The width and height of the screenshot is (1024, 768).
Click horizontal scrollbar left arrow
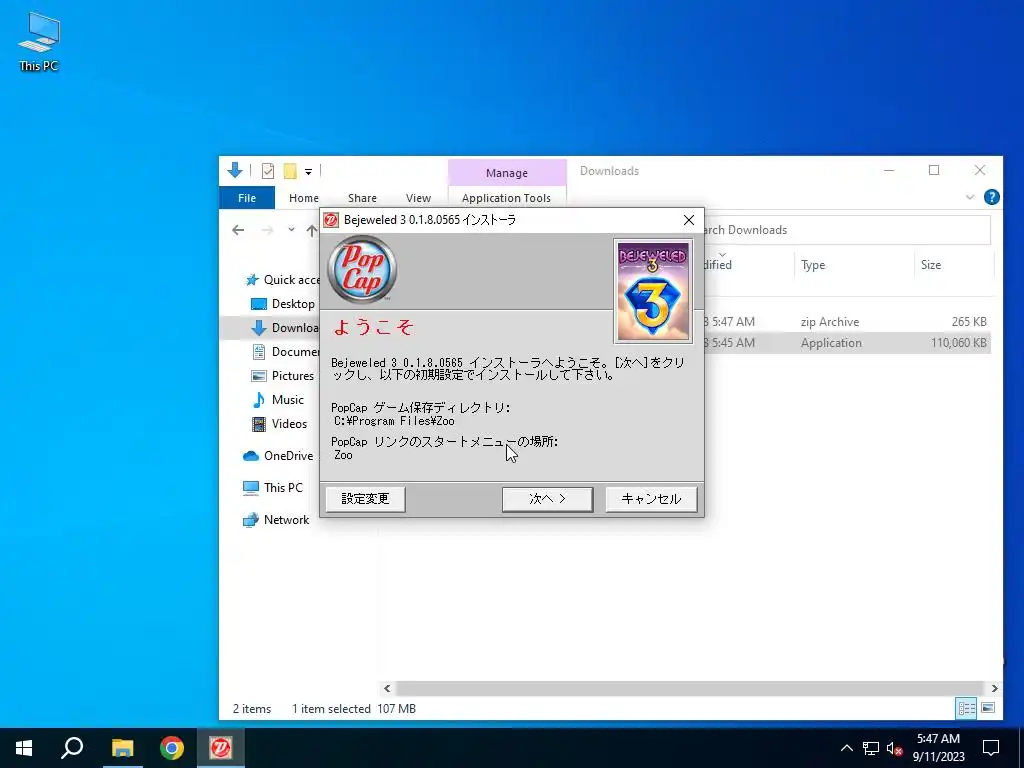(387, 688)
